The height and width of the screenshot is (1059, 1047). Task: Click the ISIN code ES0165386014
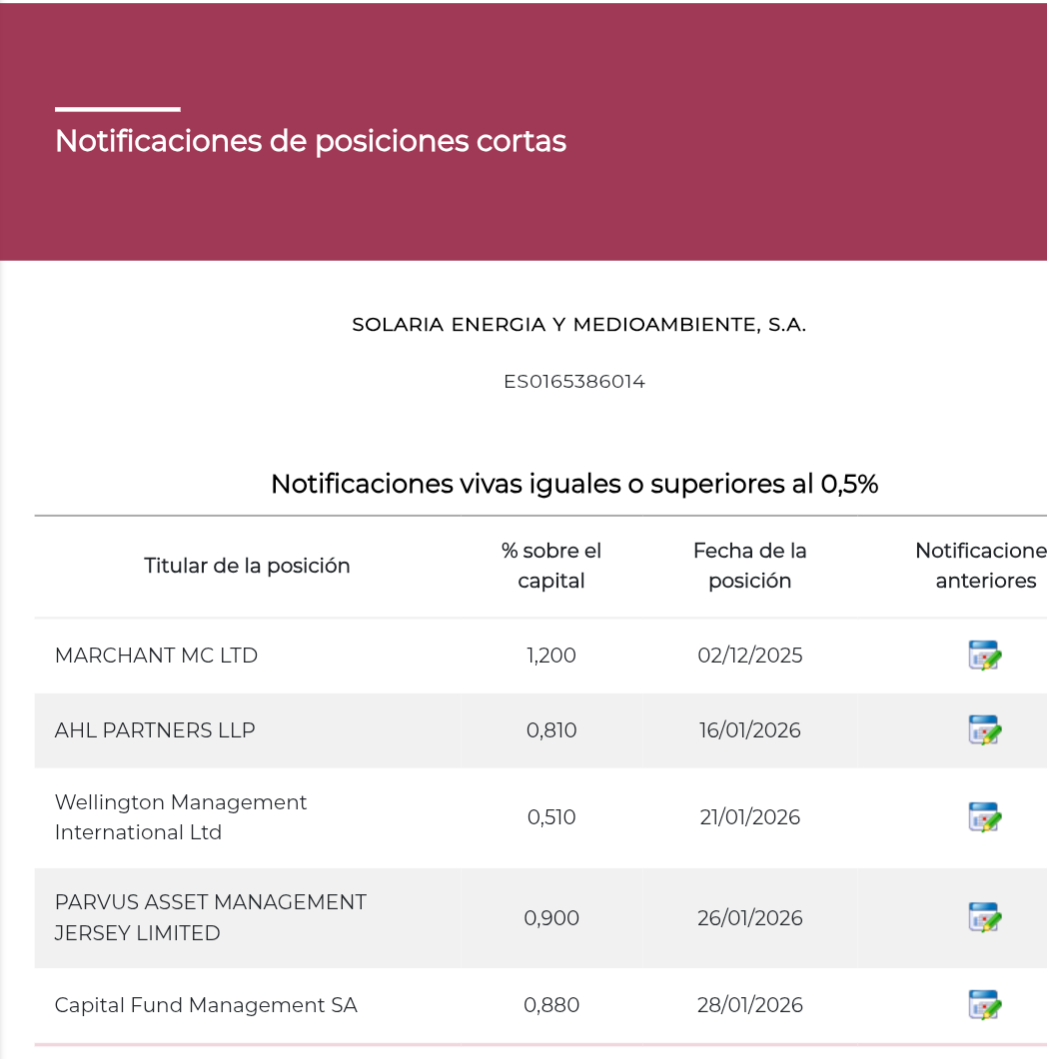[574, 382]
